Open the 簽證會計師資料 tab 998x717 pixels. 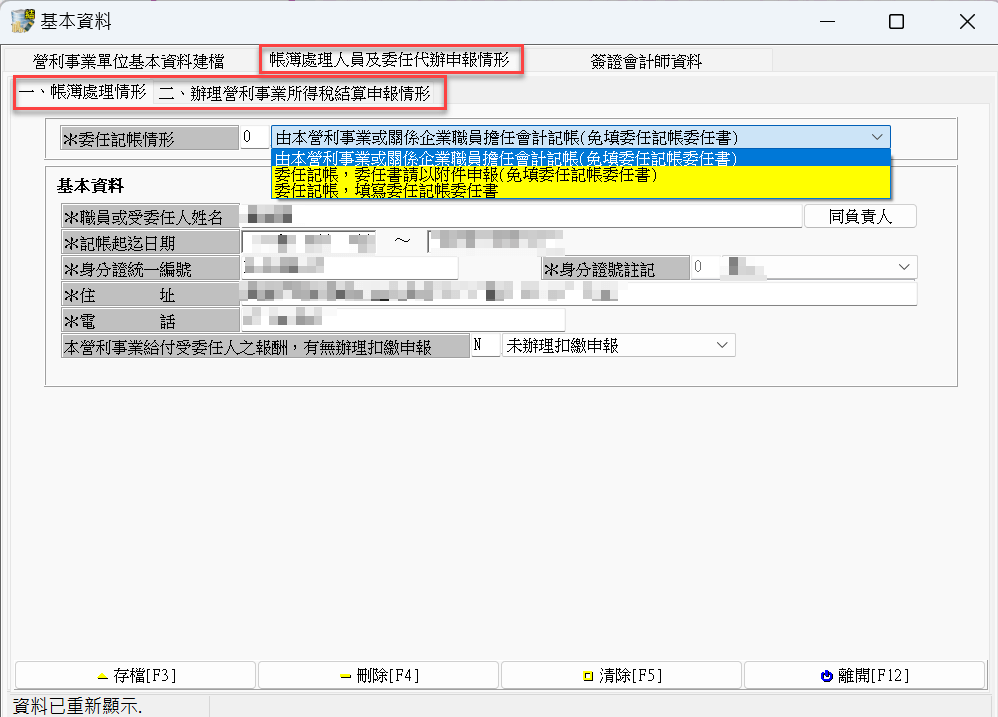pos(645,61)
